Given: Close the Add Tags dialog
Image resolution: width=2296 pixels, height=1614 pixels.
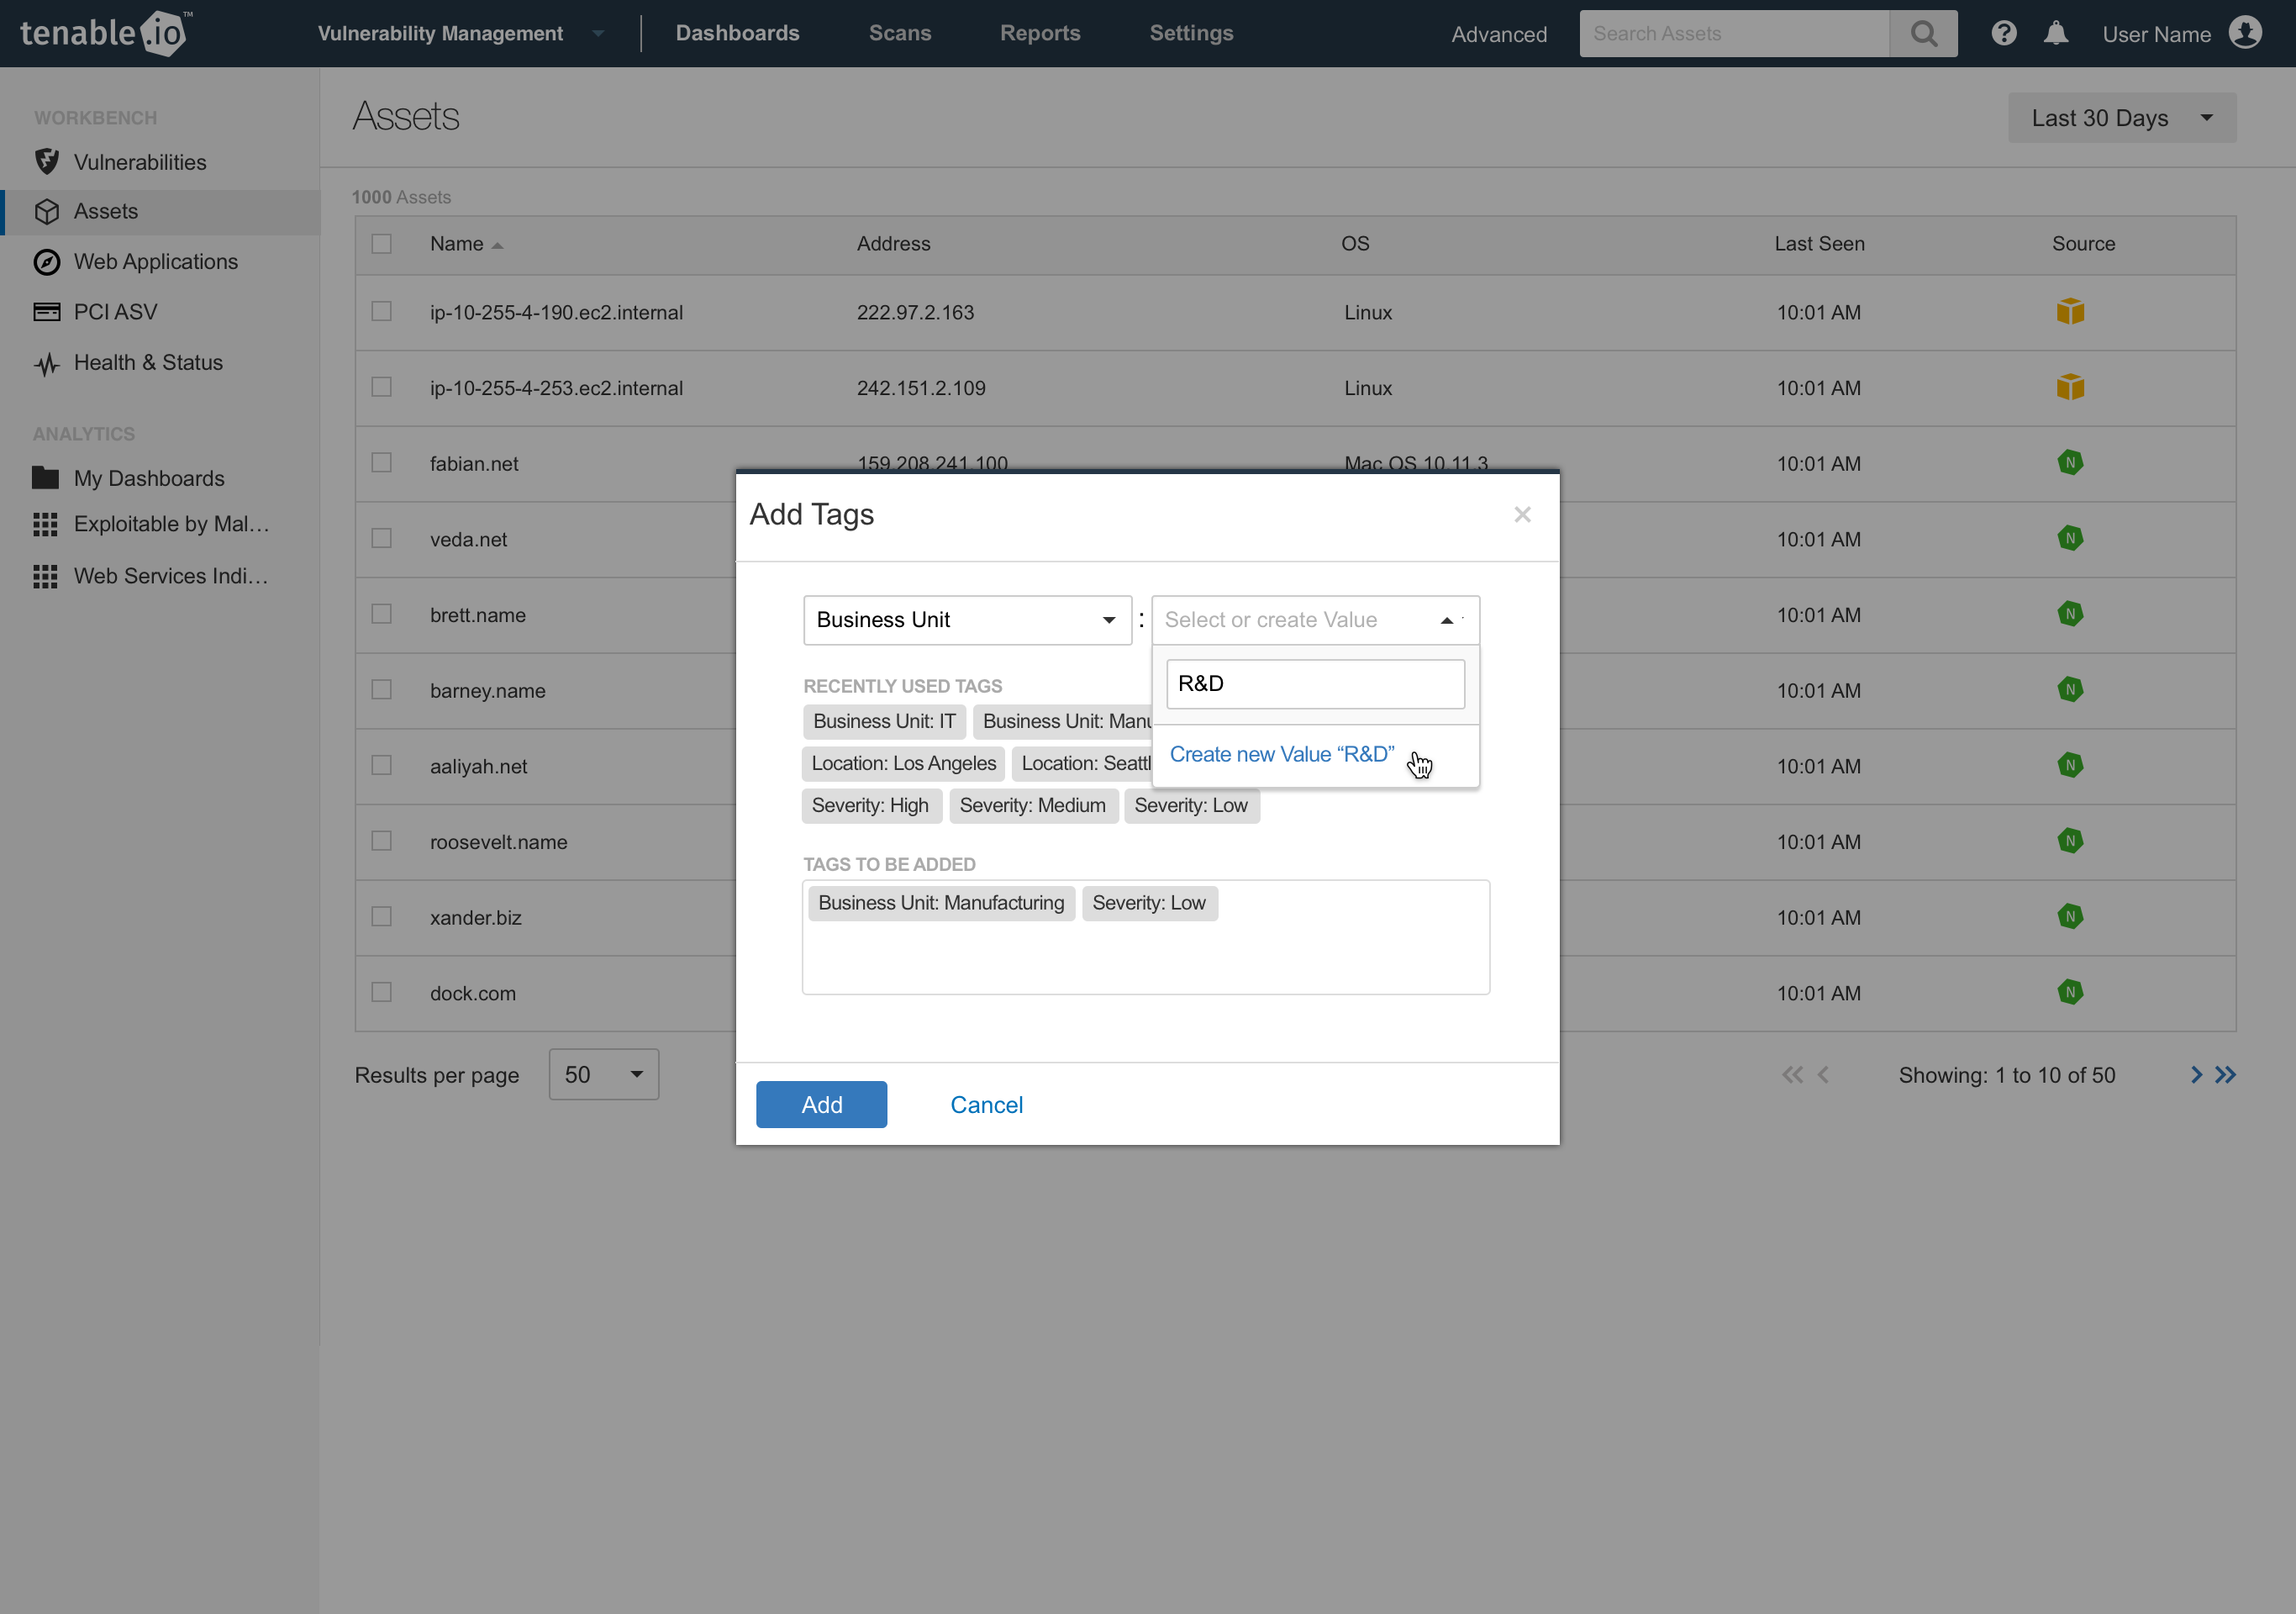Looking at the screenshot, I should (1522, 514).
